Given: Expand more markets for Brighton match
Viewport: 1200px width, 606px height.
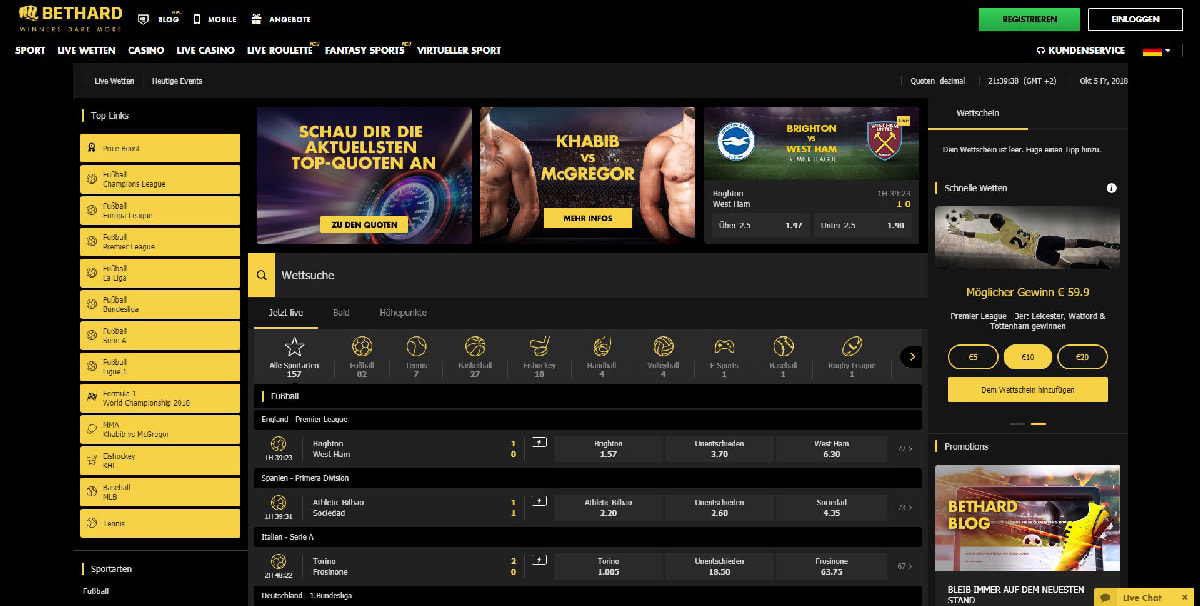Looking at the screenshot, I should [905, 448].
